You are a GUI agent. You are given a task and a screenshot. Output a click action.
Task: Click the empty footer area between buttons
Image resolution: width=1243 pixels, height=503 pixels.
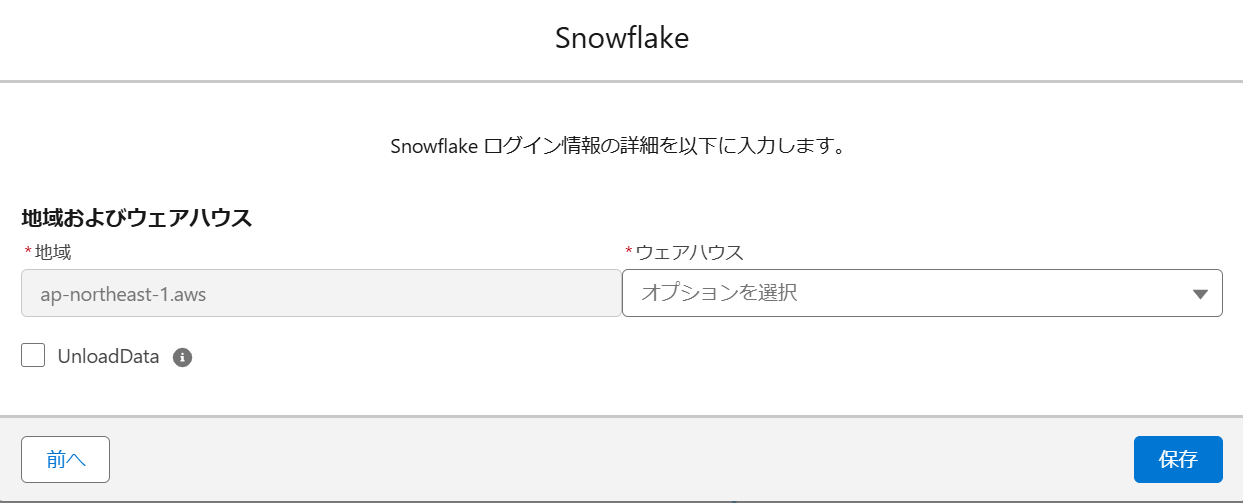[620, 459]
